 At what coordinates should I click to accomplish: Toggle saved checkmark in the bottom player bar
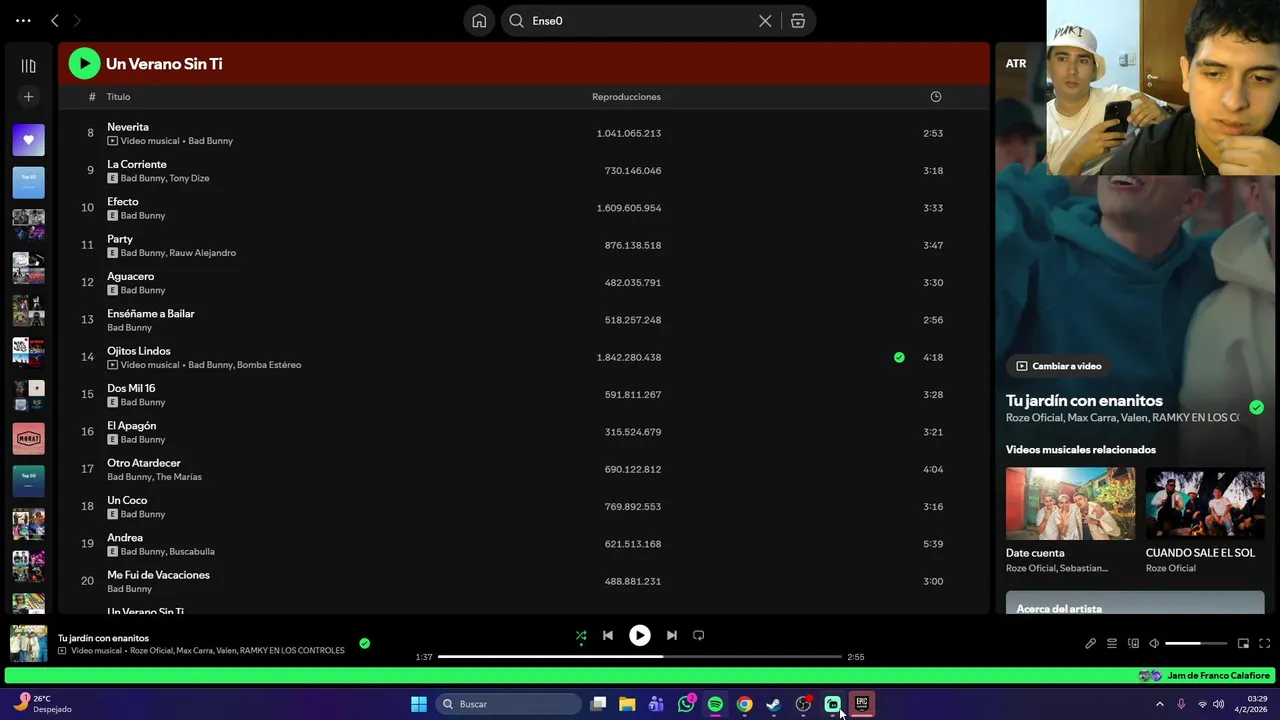point(364,643)
